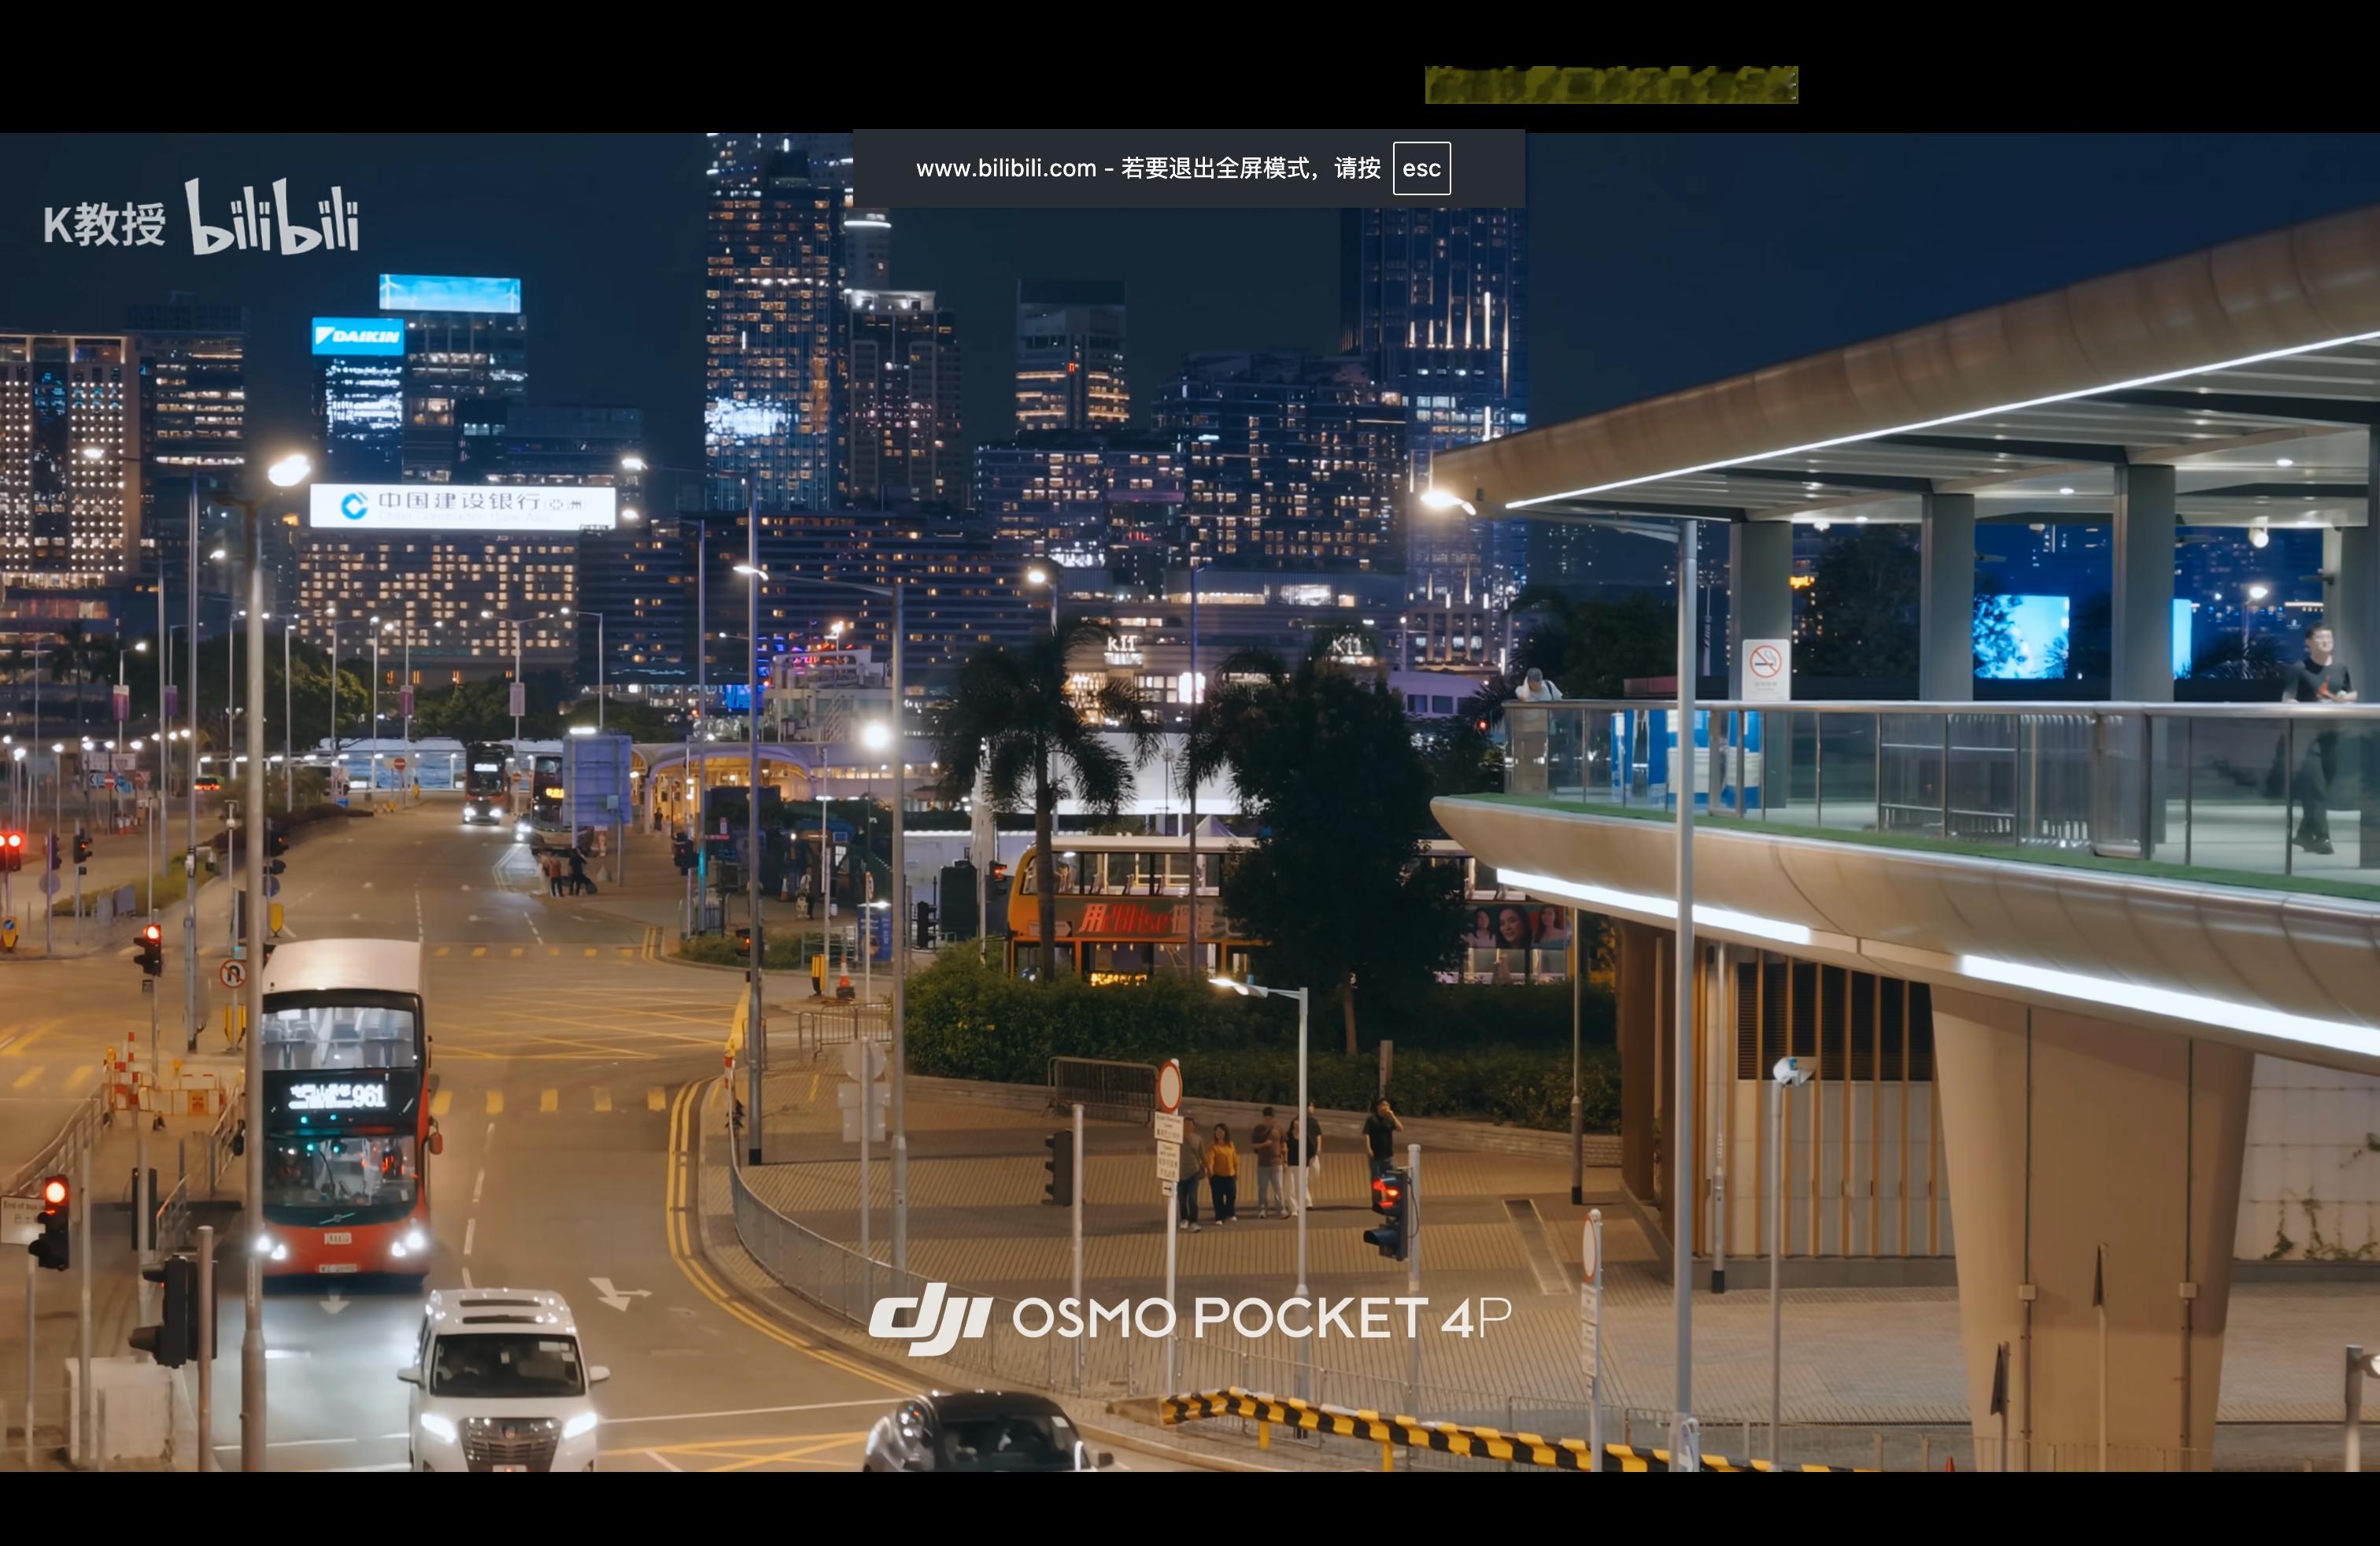Screen dimensions: 2380x1546
Task: Click the "www.bilibili.com - 若要退出全屏模式，请按" notice text
Action: tap(1148, 168)
